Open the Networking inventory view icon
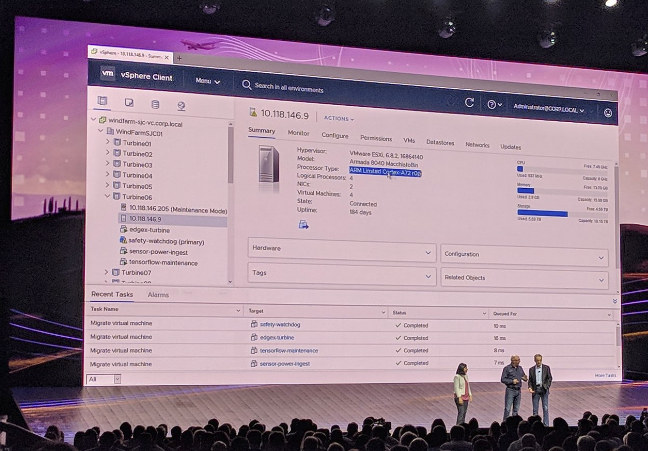Viewport: 648px width, 451px height. (x=181, y=106)
